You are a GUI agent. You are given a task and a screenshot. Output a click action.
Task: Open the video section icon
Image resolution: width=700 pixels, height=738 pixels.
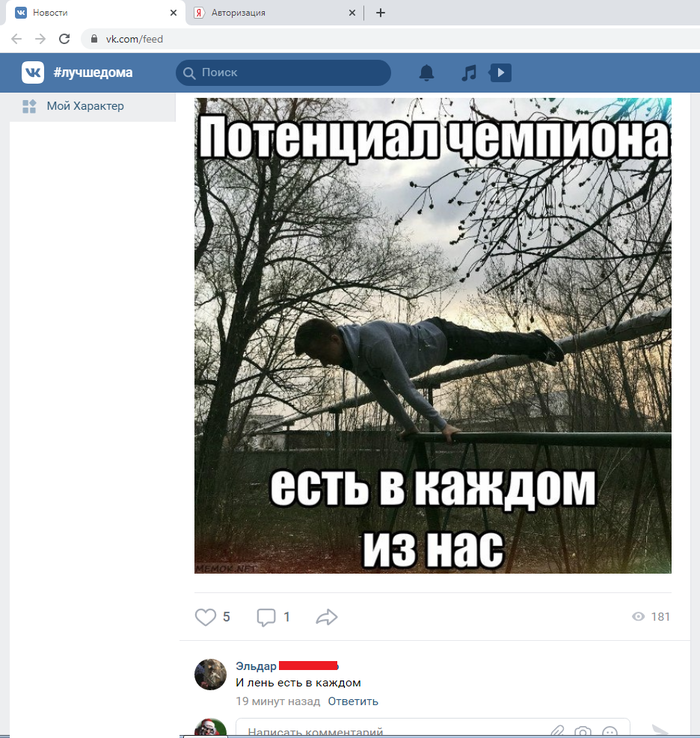500,72
